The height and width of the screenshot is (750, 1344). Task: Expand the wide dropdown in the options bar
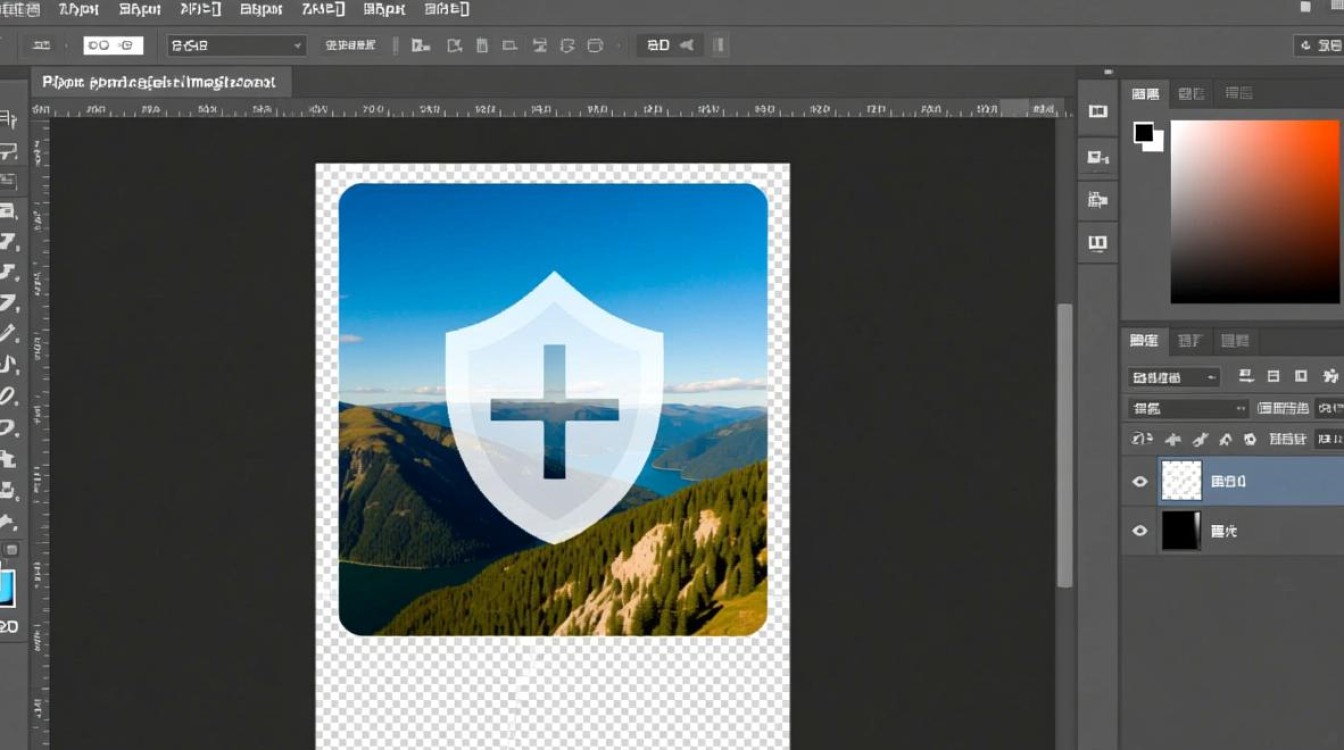[x=236, y=45]
